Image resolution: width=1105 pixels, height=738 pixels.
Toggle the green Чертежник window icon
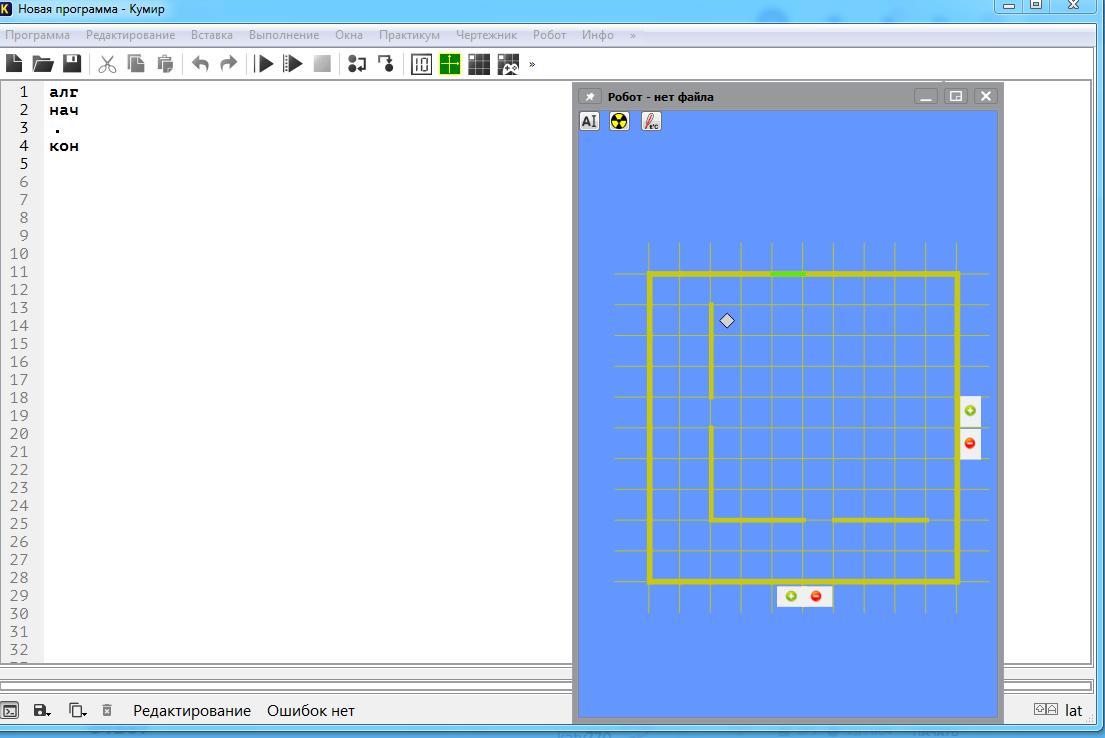[x=450, y=64]
